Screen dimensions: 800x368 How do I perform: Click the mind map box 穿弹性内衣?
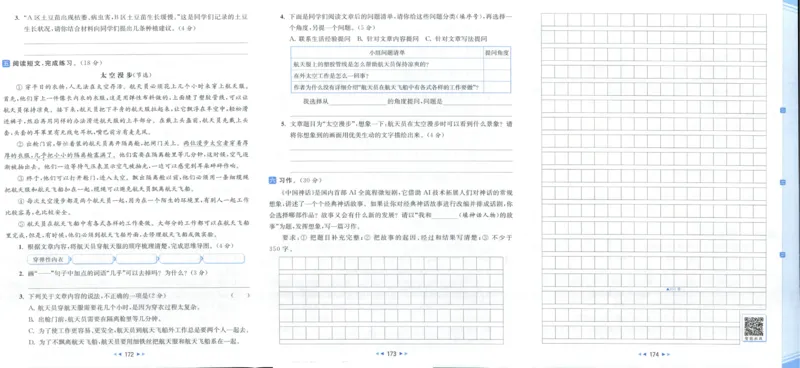(x=48, y=259)
